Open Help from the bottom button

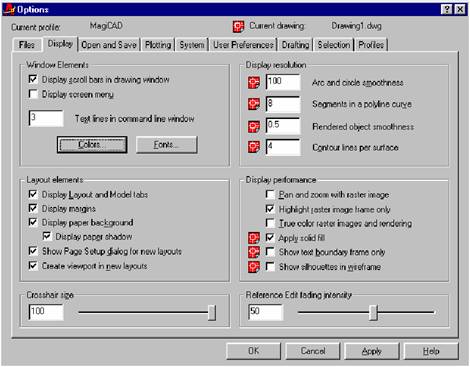click(431, 351)
